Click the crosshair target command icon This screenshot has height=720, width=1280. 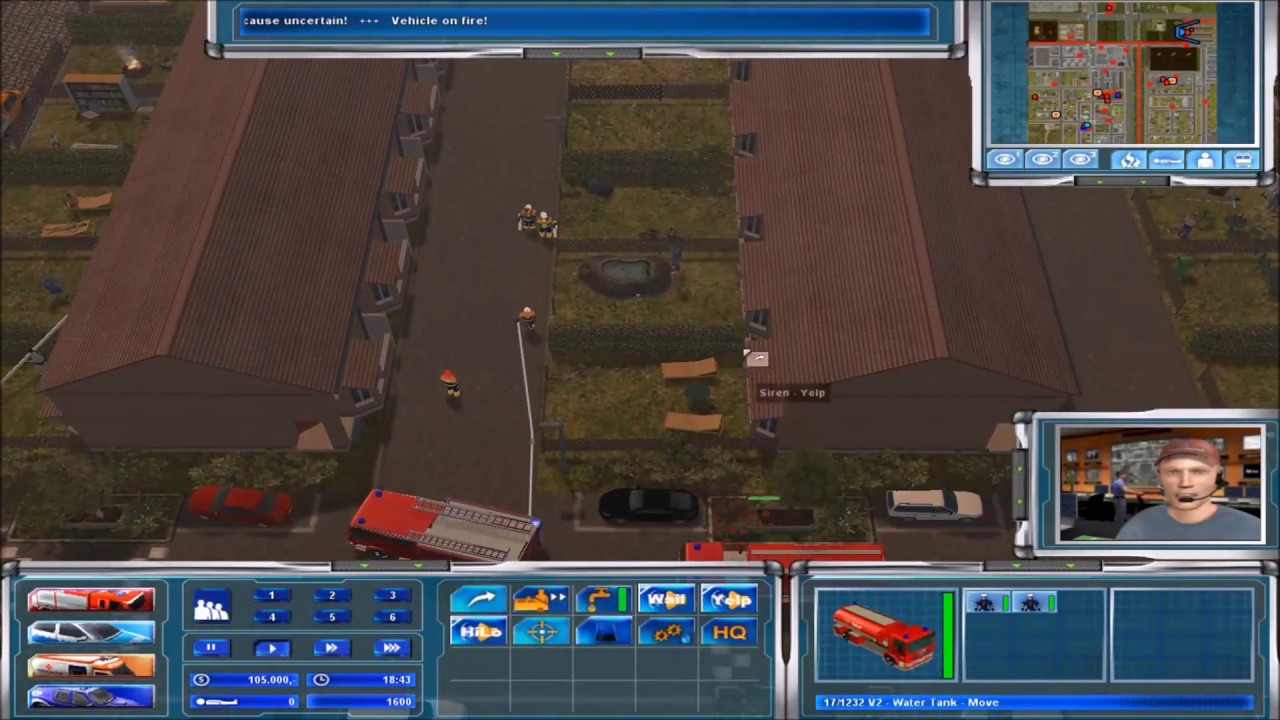541,631
